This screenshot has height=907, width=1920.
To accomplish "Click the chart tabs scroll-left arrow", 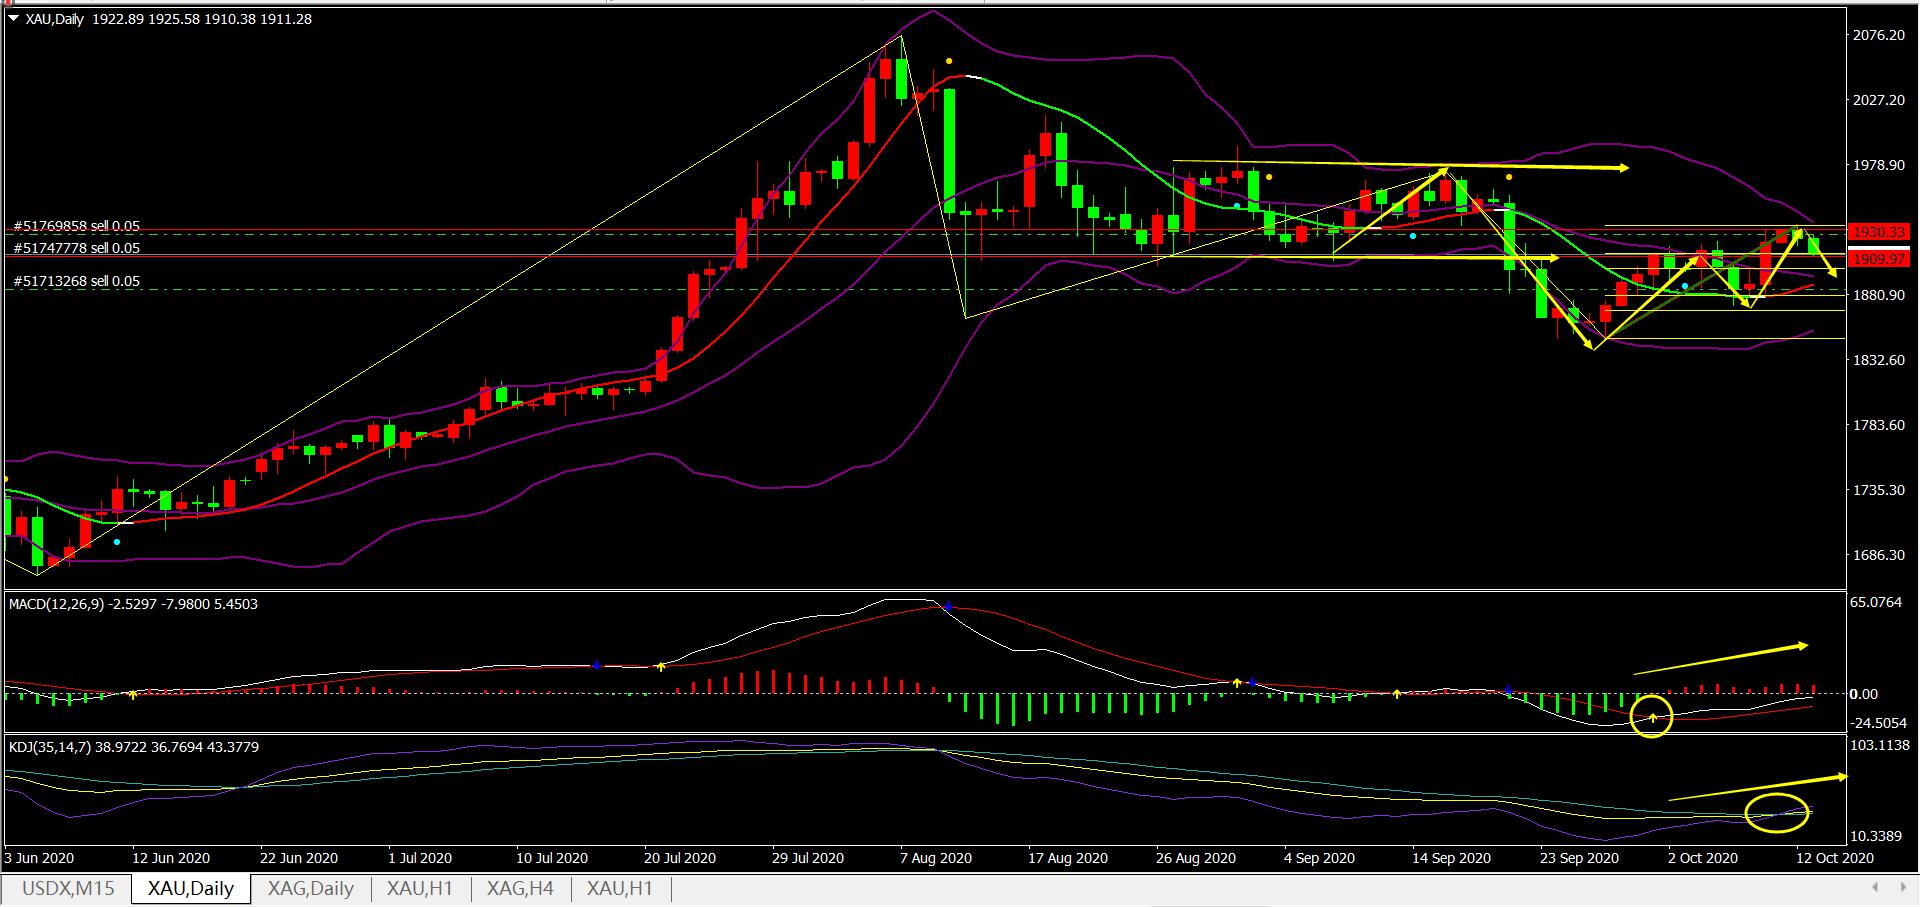I will pos(1876,887).
